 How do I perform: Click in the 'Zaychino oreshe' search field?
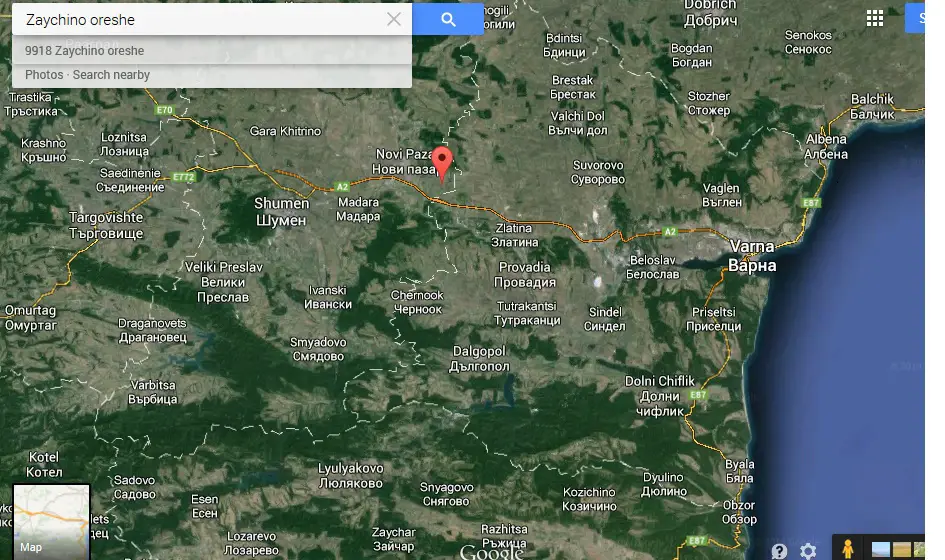pyautogui.click(x=200, y=19)
